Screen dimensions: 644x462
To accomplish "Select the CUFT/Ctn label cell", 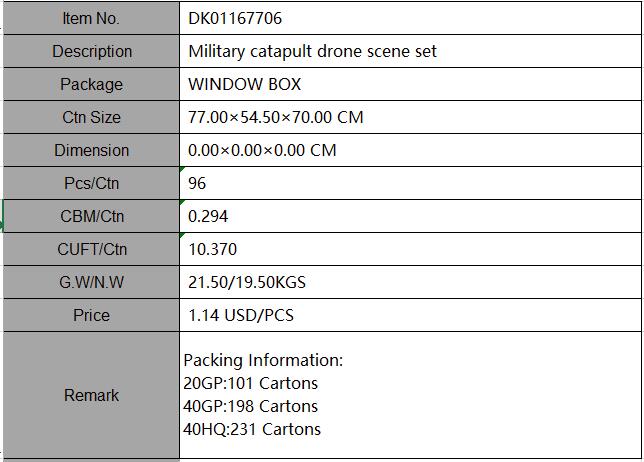I will [91, 249].
